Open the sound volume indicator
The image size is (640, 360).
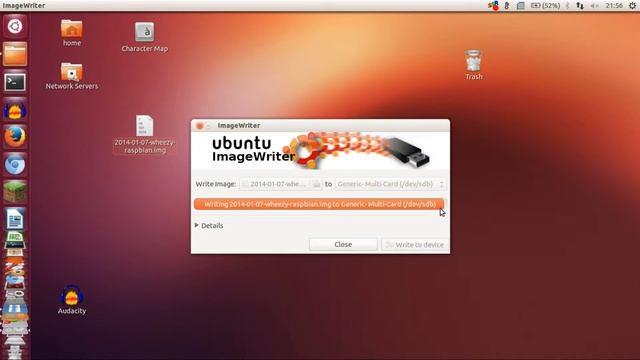tap(594, 6)
